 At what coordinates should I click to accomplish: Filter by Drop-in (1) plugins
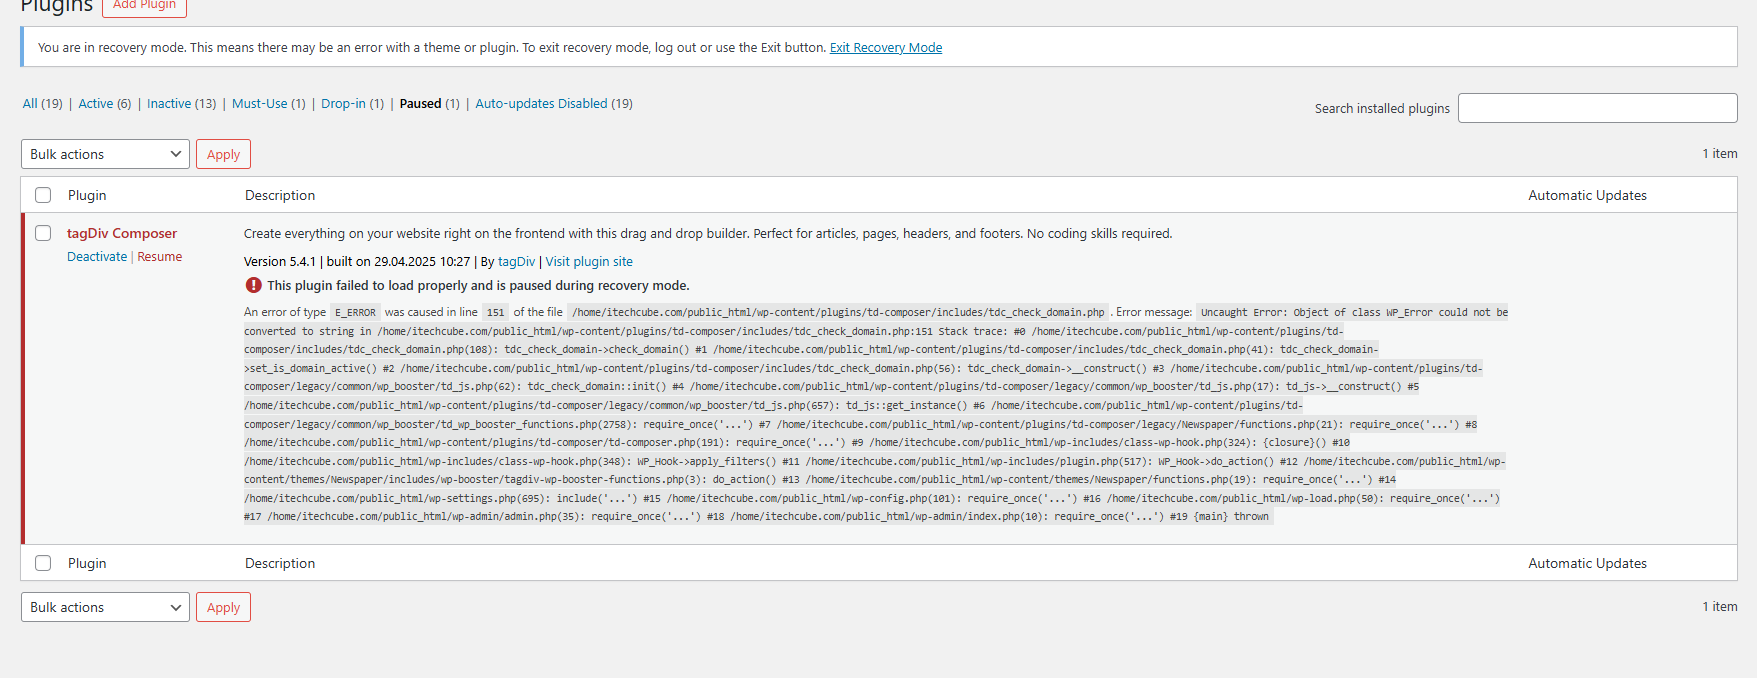coord(352,103)
